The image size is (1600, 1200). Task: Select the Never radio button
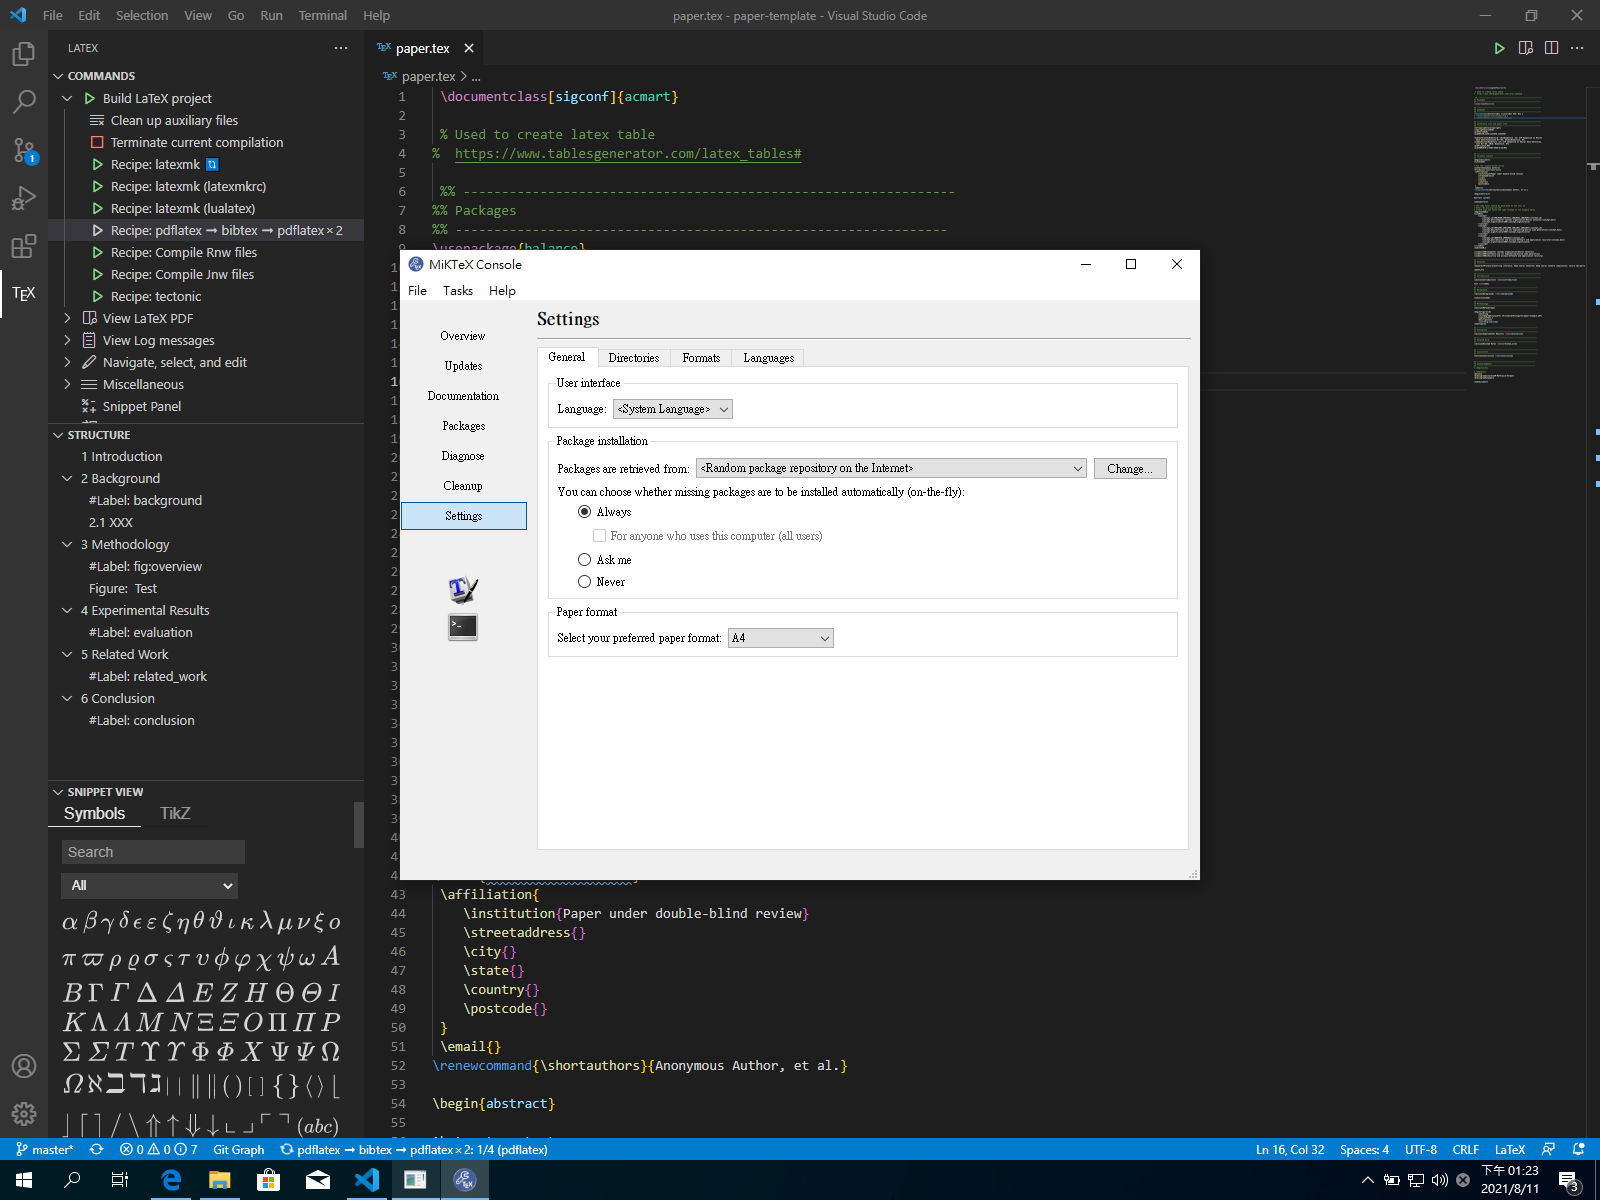coord(585,582)
